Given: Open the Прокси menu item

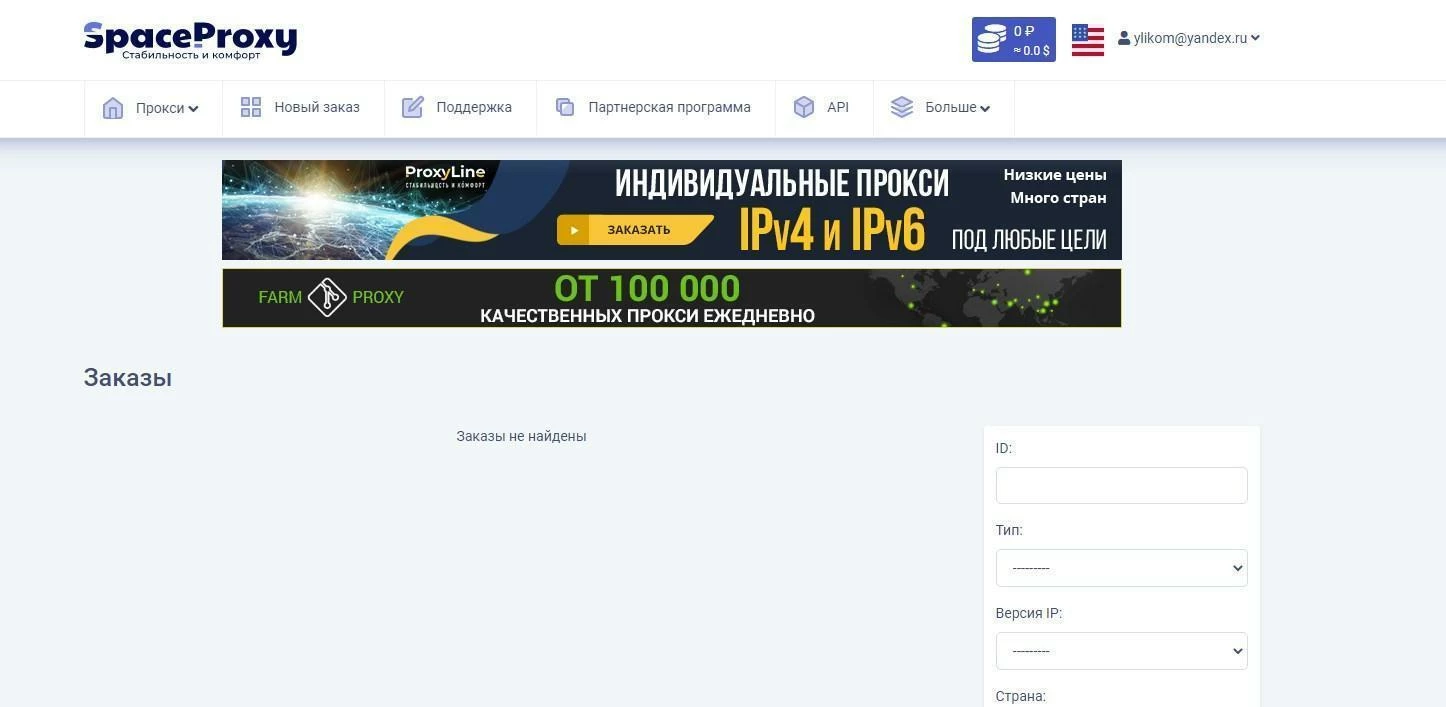Looking at the screenshot, I should (x=153, y=108).
